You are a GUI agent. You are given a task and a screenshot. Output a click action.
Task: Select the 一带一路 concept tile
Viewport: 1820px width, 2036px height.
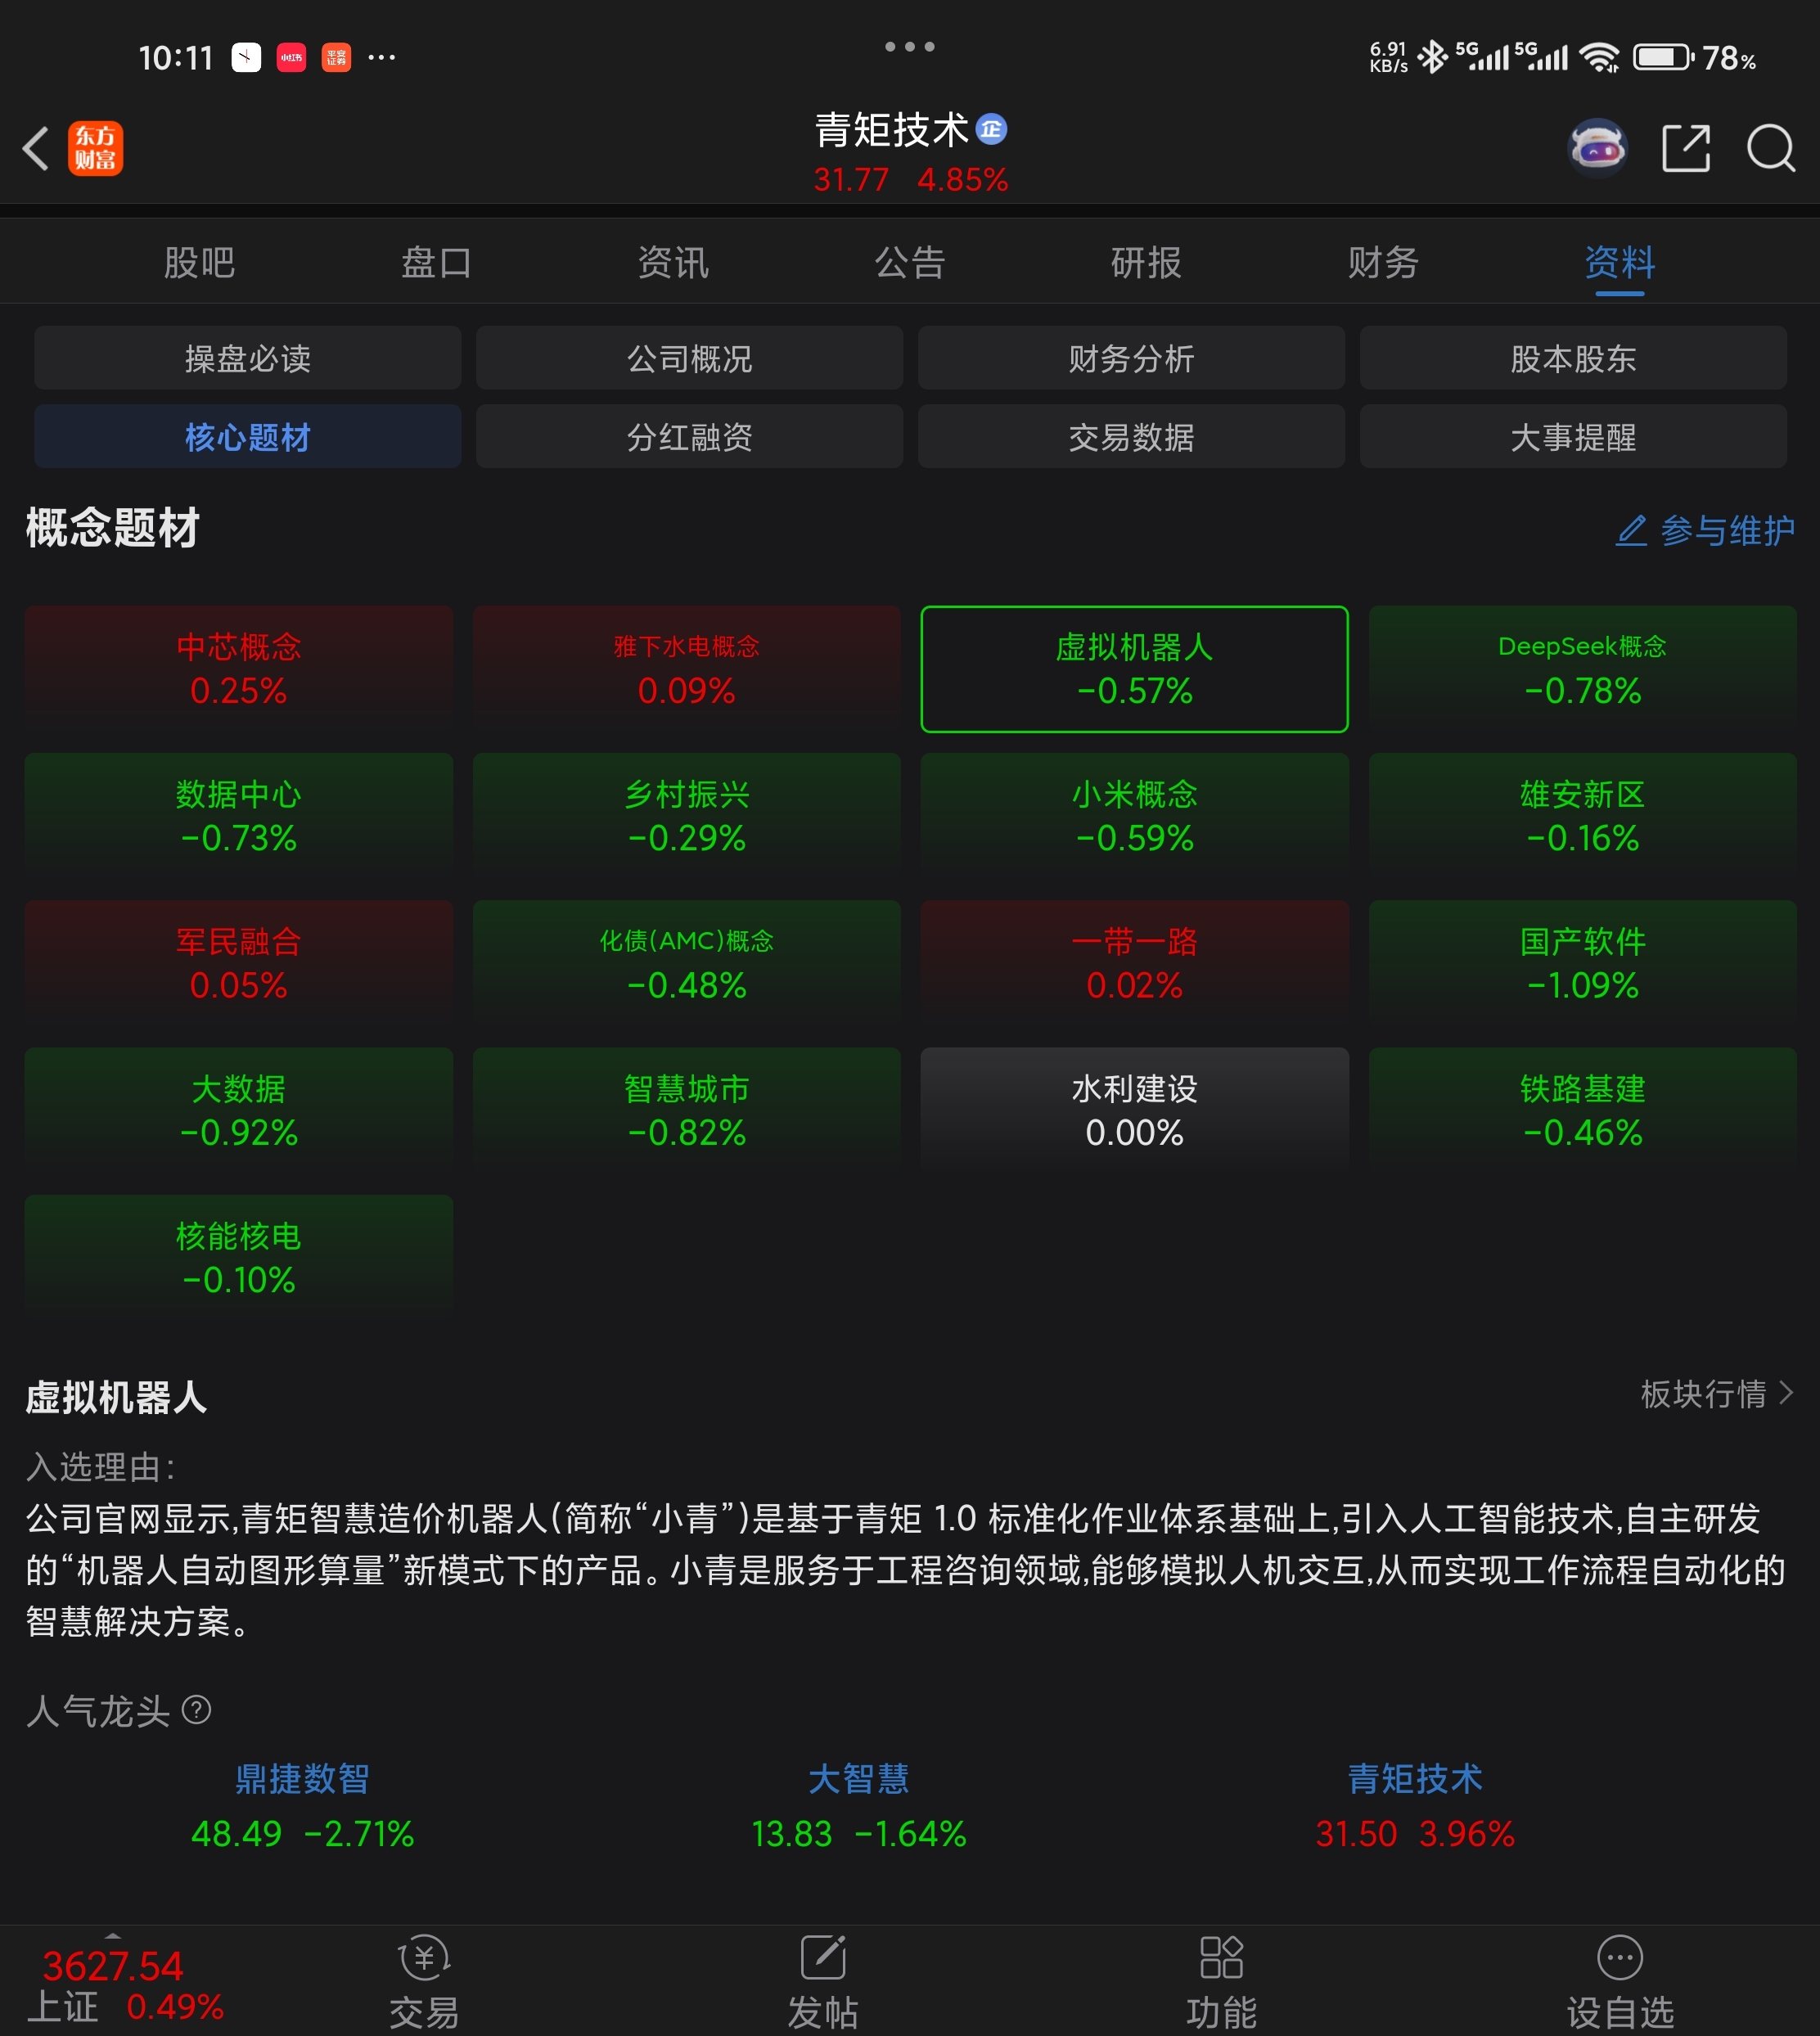click(1134, 963)
